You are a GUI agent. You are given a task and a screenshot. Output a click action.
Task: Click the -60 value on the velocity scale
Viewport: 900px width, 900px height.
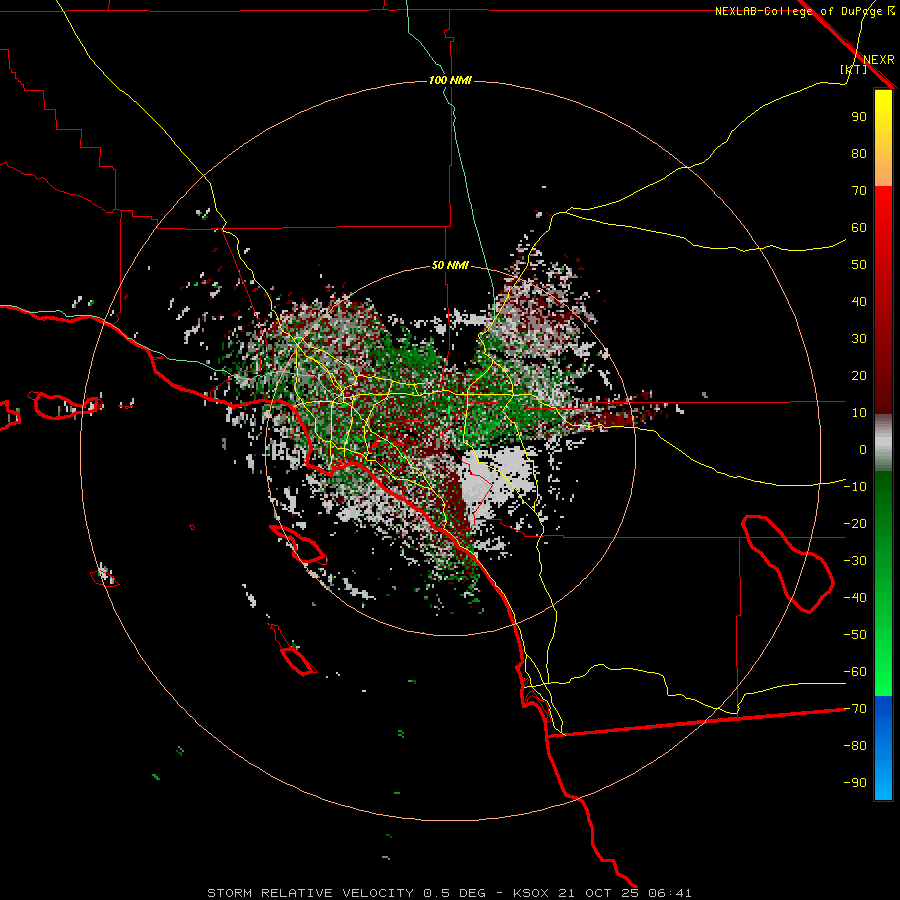(x=855, y=672)
